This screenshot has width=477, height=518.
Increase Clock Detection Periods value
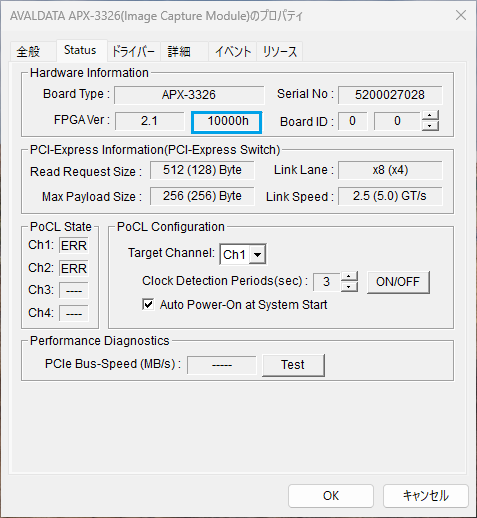(349, 277)
